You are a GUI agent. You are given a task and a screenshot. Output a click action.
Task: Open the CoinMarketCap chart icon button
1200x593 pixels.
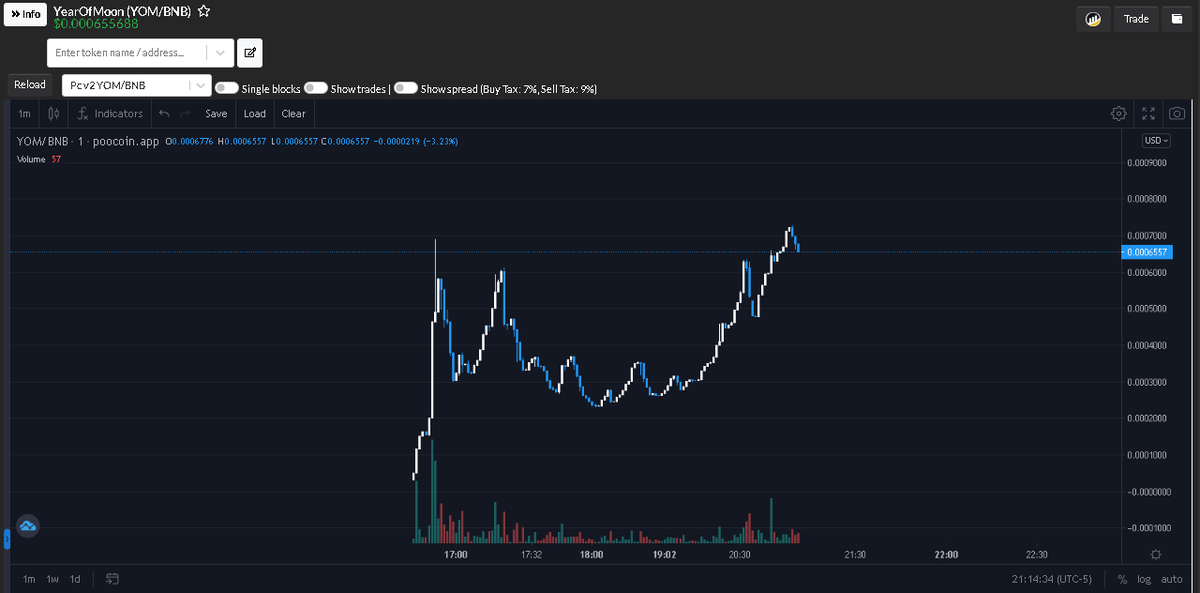point(1092,18)
